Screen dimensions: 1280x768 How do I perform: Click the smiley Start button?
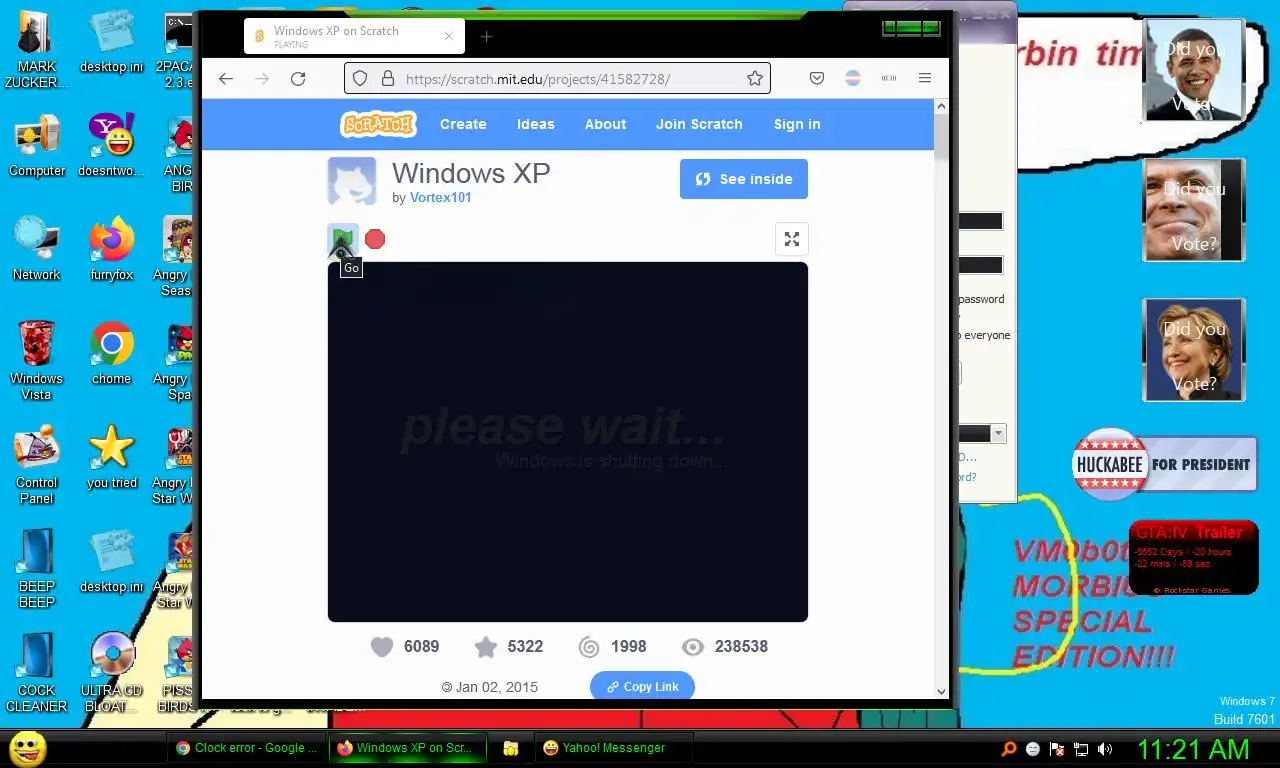[x=27, y=748]
